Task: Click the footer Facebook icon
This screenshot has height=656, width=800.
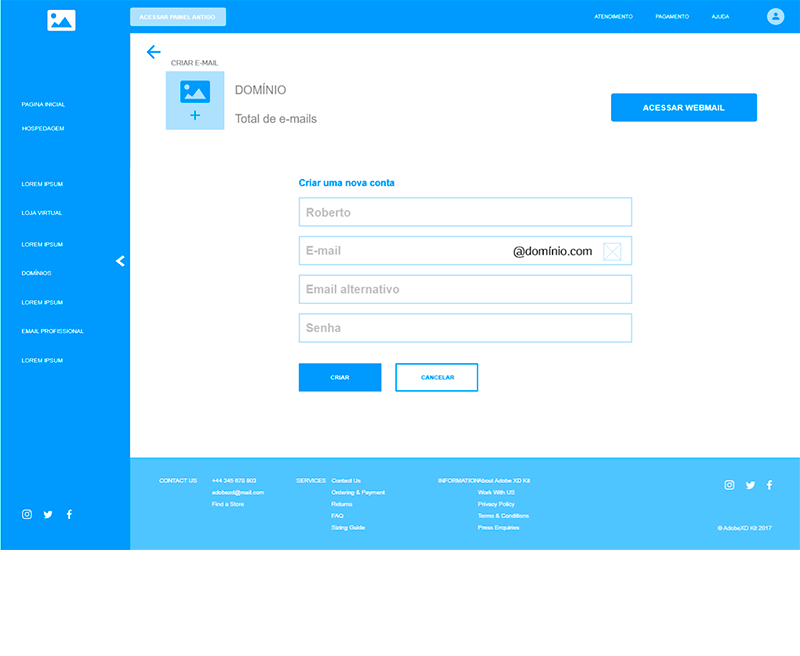Action: pyautogui.click(x=769, y=485)
